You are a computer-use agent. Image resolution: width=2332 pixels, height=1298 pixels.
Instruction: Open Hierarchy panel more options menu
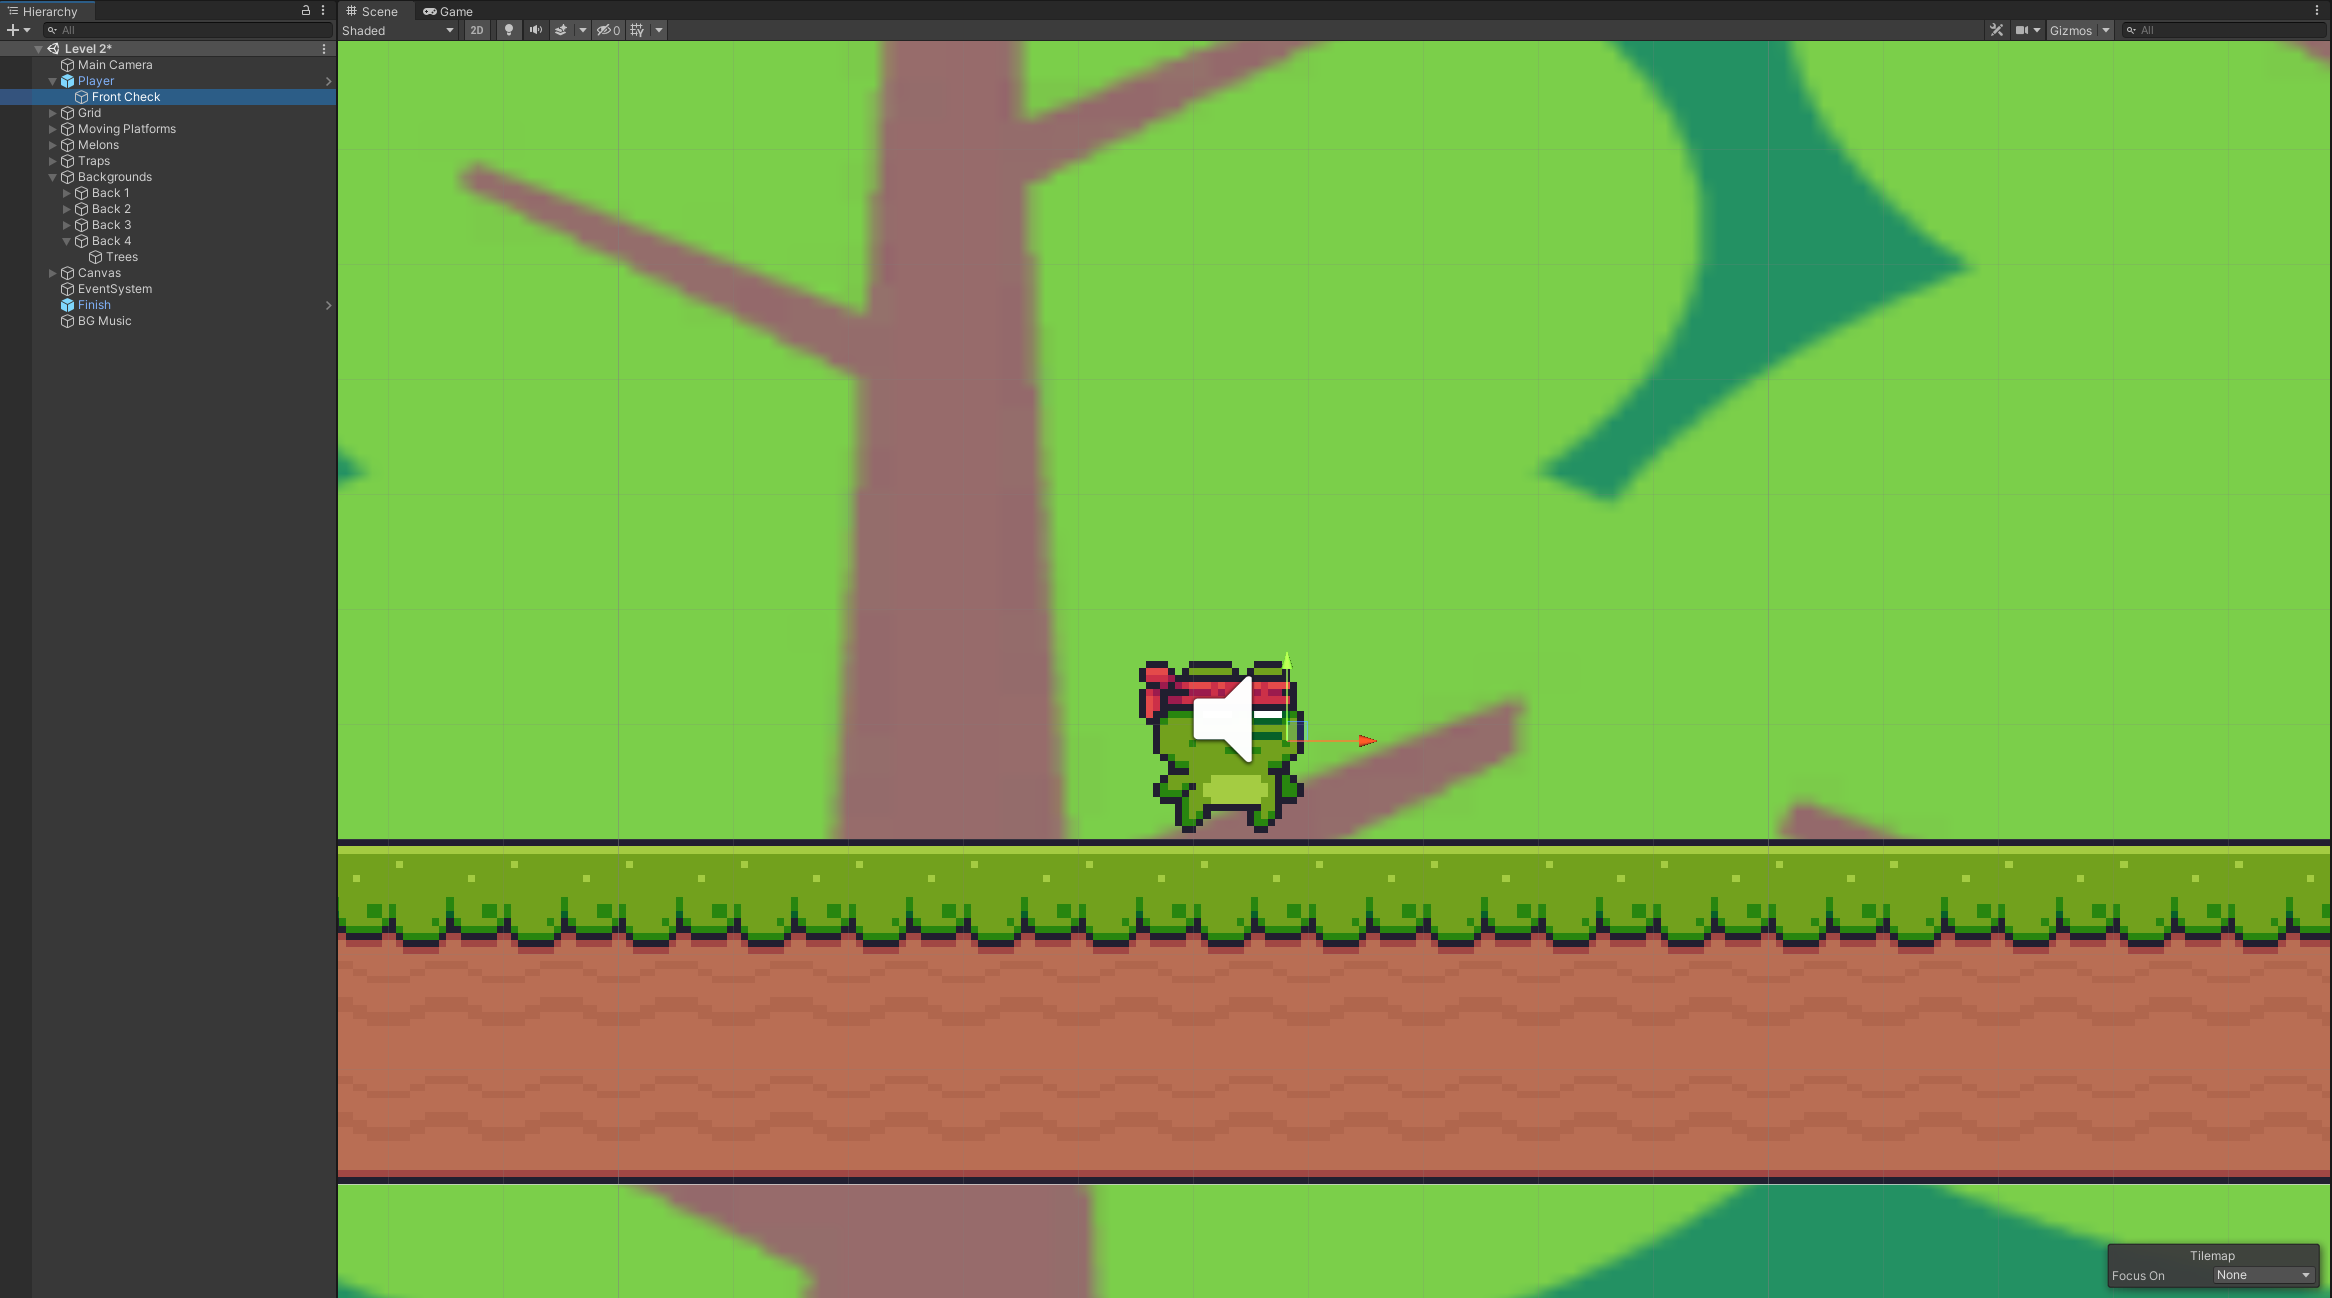pos(323,10)
